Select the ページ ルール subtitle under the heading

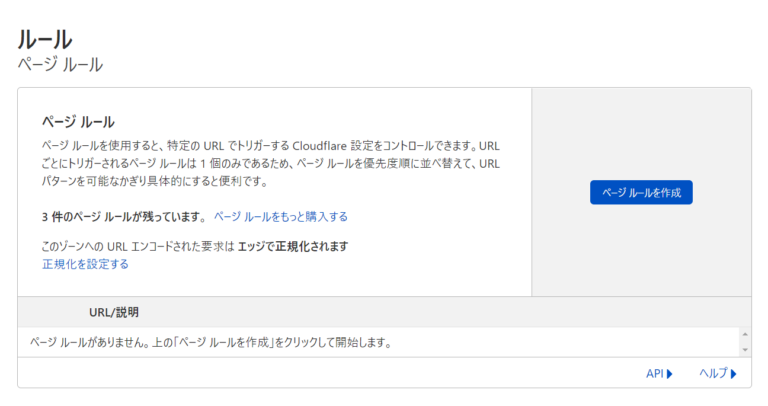click(60, 64)
